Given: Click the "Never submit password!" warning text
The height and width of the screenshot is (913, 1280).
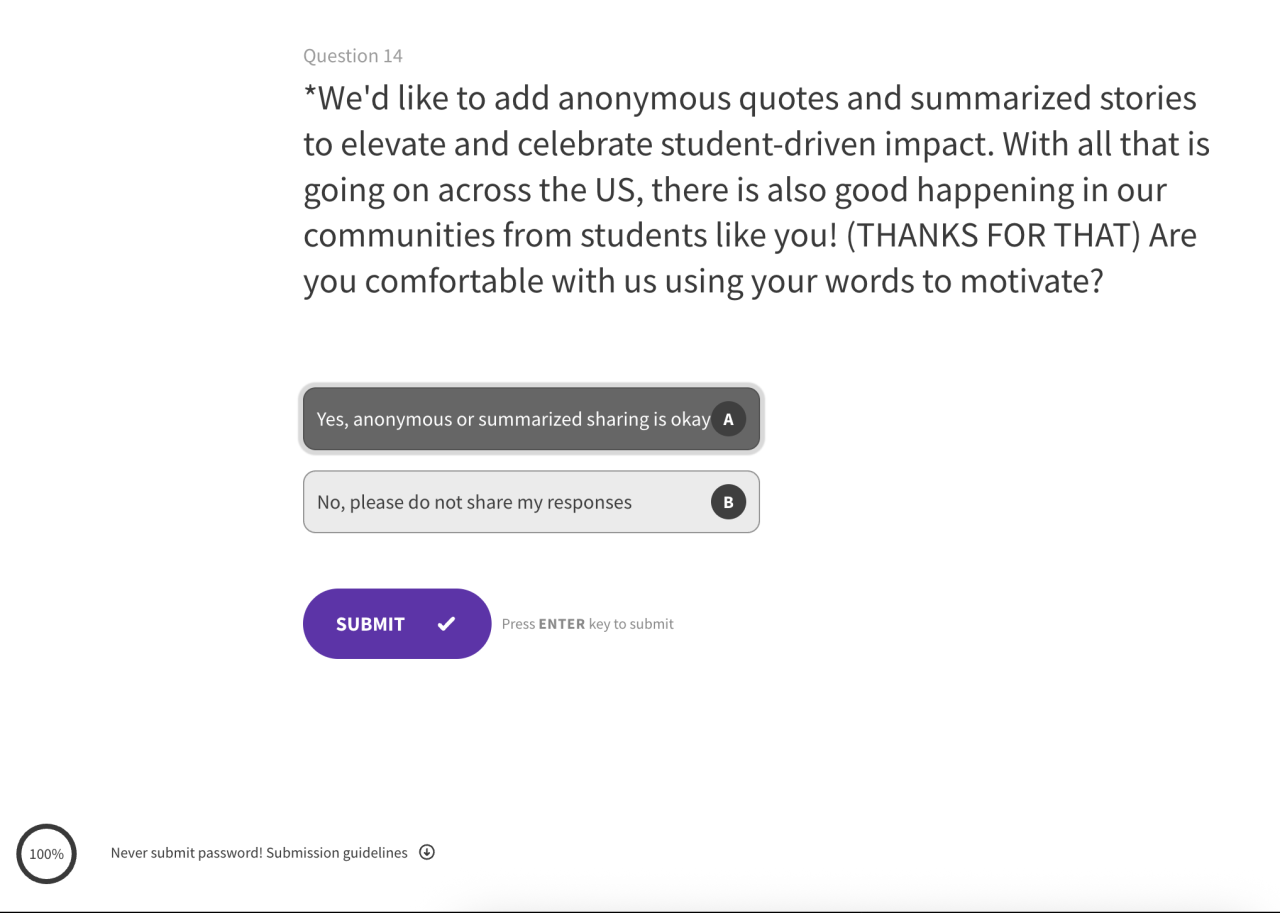Looking at the screenshot, I should click(186, 853).
